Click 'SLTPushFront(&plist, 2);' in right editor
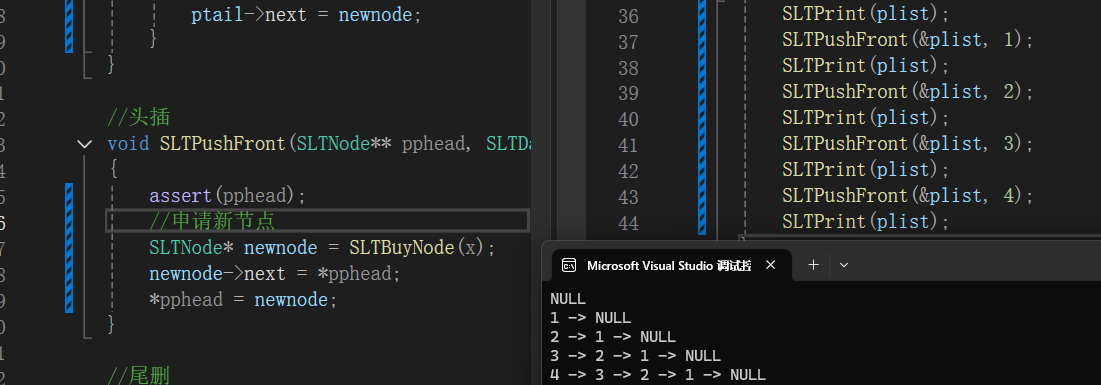This screenshot has height=385, width=1101. (x=908, y=91)
